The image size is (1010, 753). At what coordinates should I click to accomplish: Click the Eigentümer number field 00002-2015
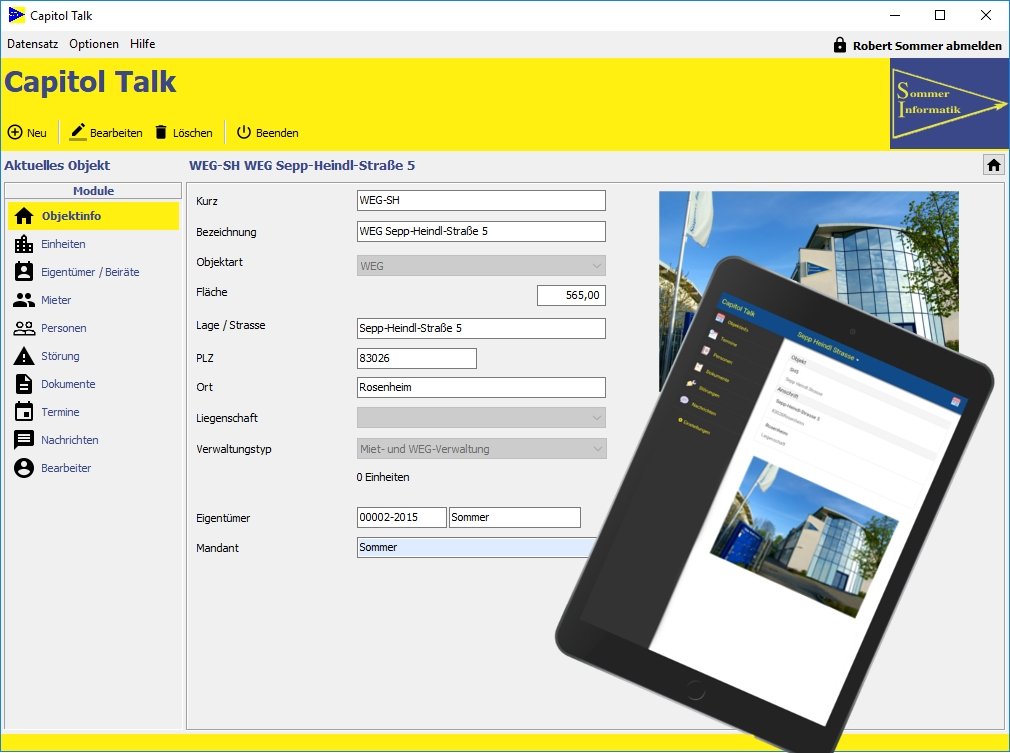pyautogui.click(x=401, y=517)
